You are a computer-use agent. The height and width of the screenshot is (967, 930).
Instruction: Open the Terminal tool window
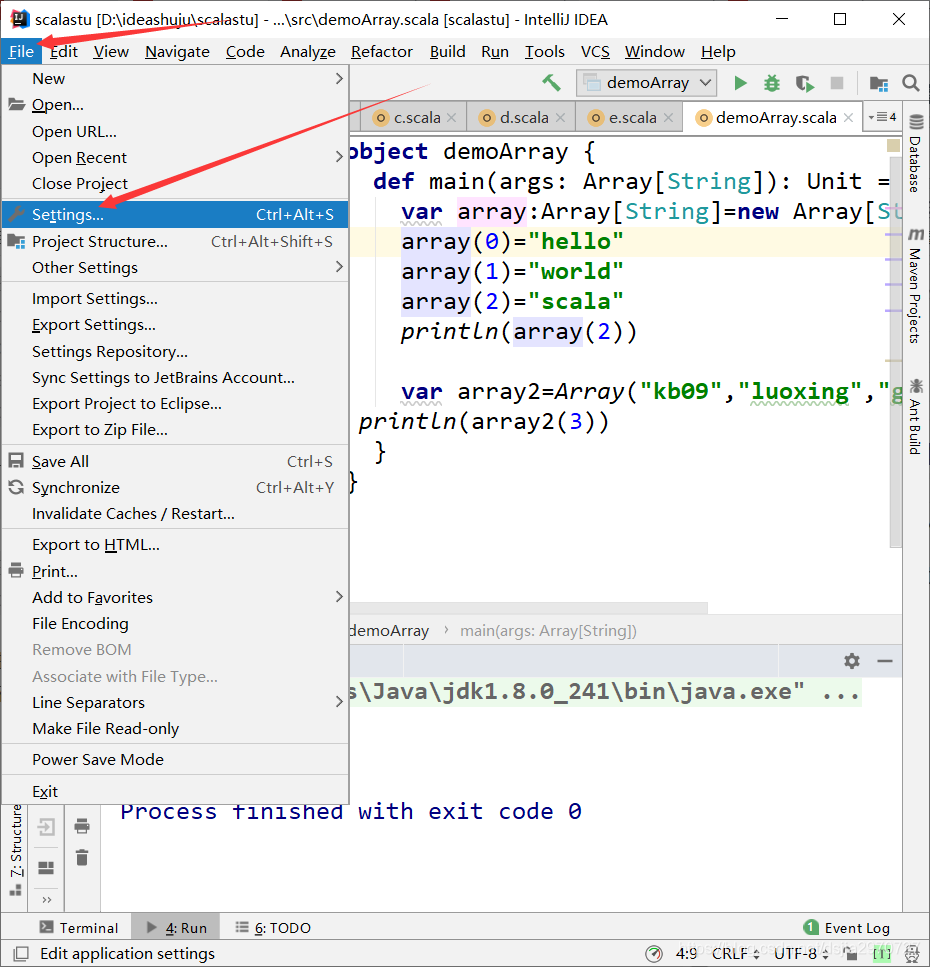(78, 928)
